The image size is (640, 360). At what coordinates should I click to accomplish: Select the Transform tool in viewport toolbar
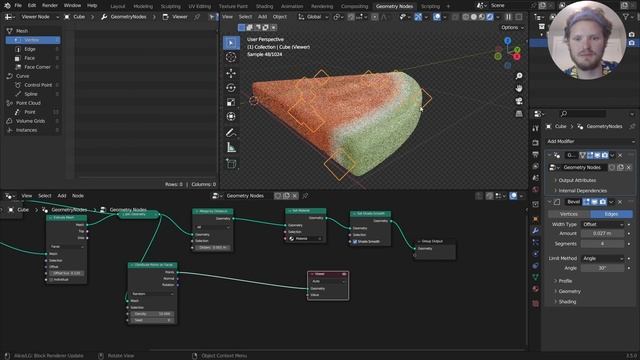tap(231, 117)
